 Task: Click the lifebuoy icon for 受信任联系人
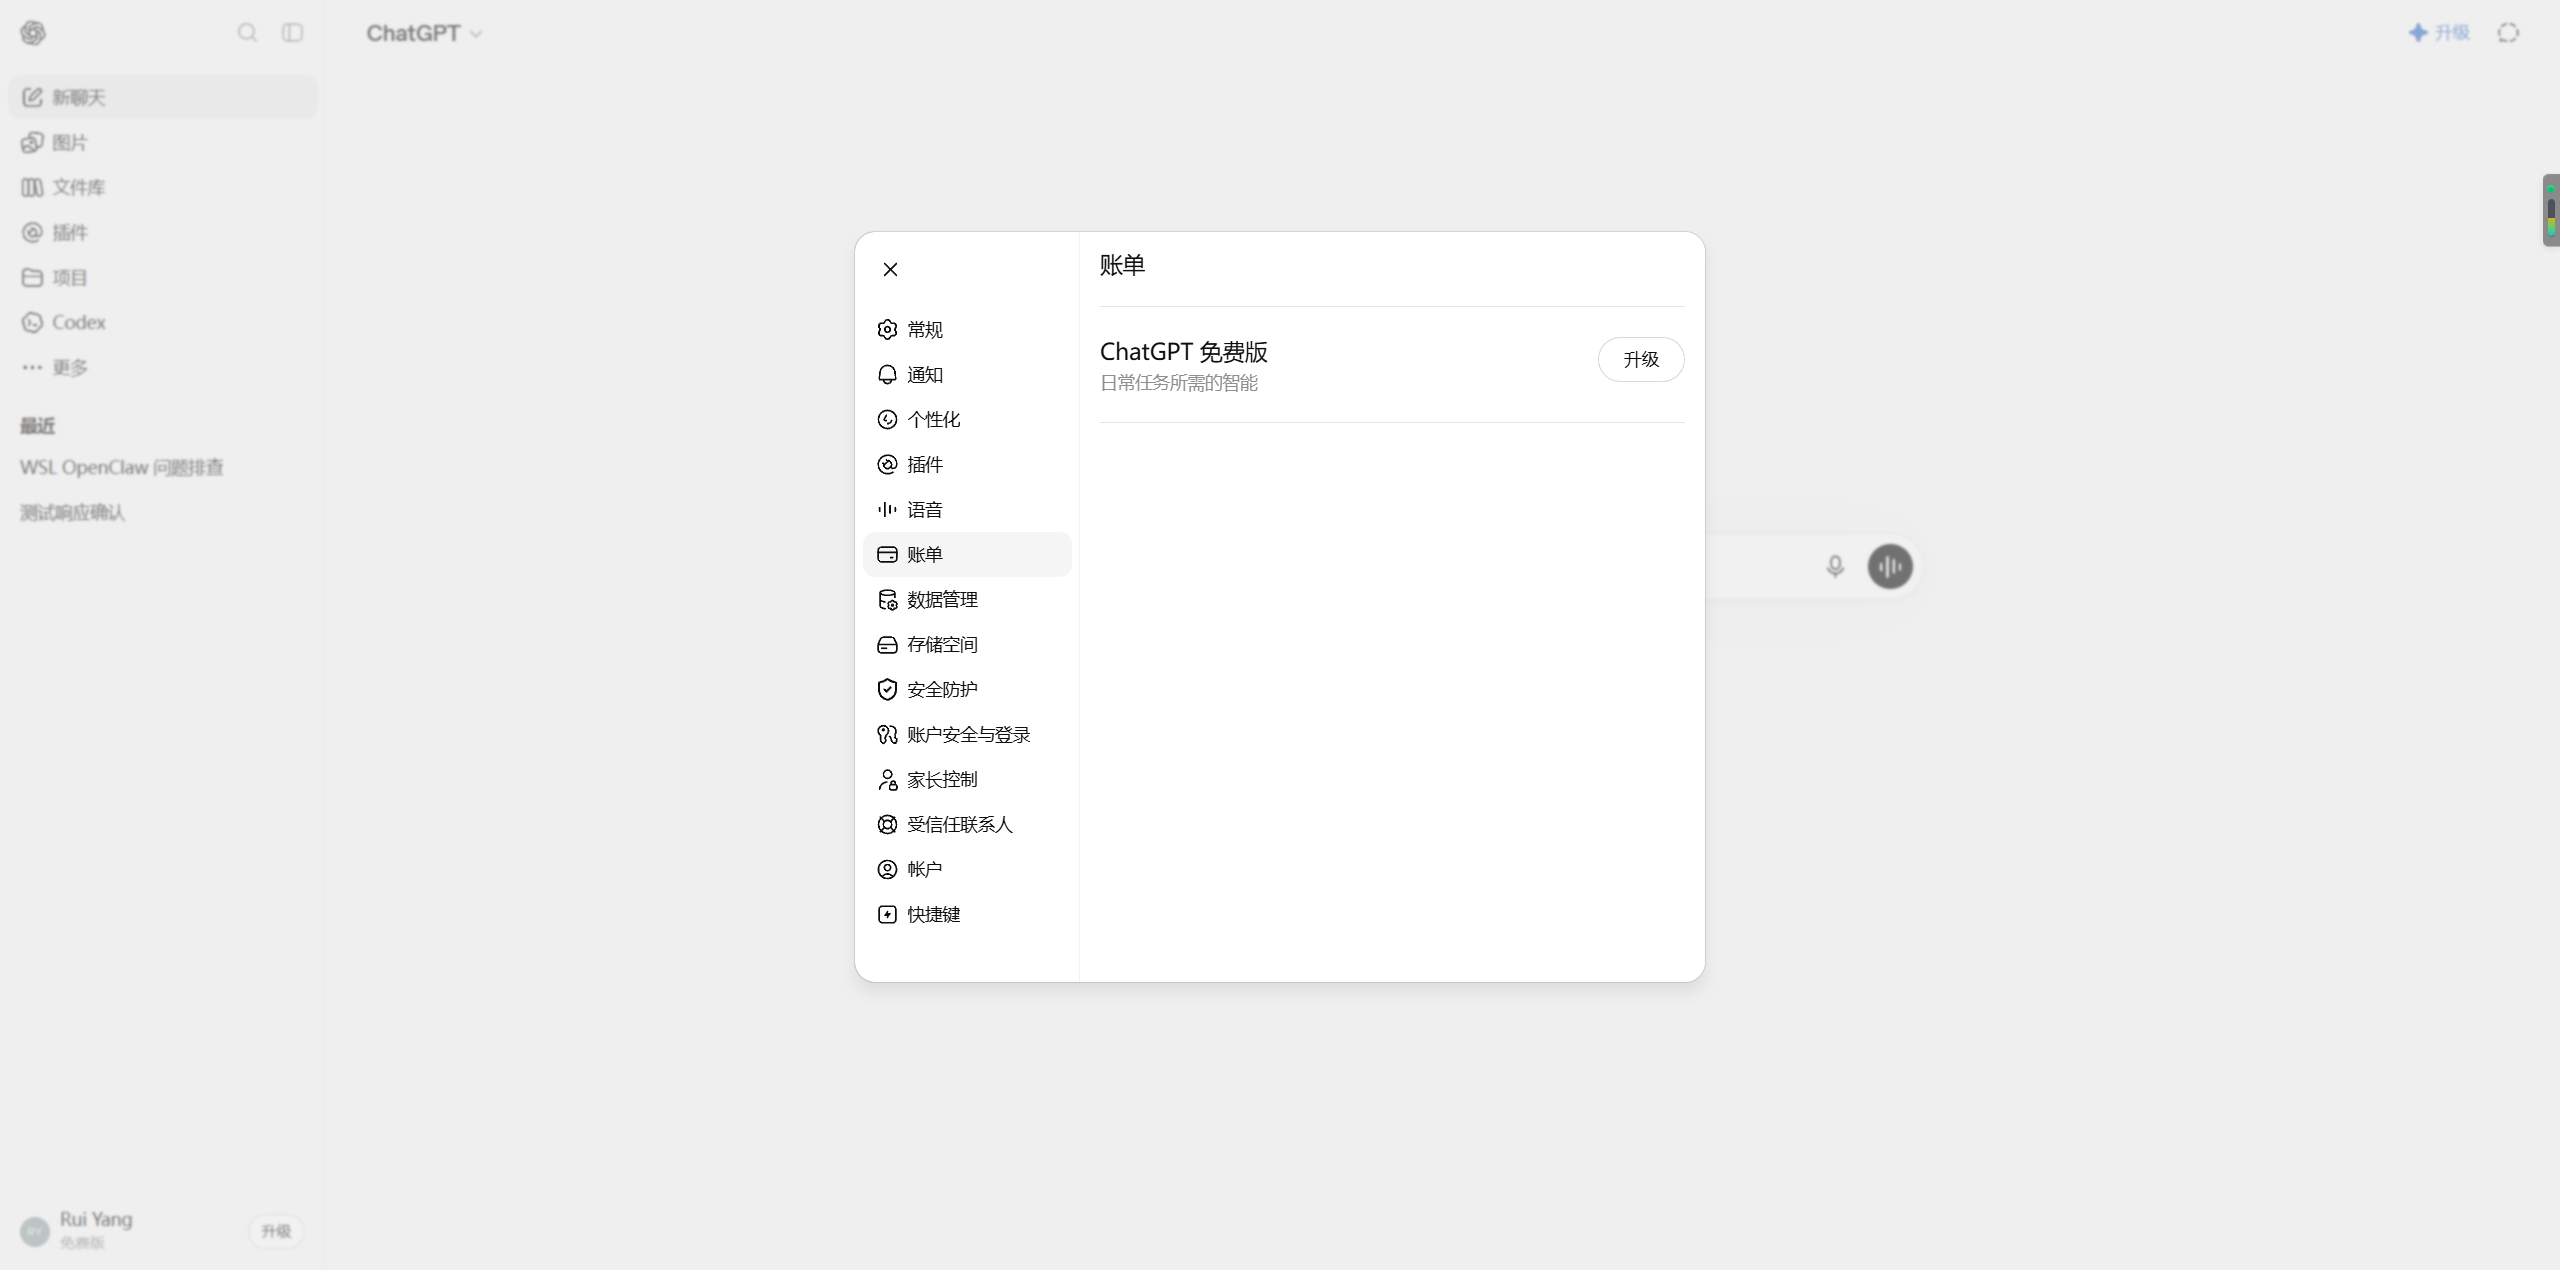click(887, 825)
